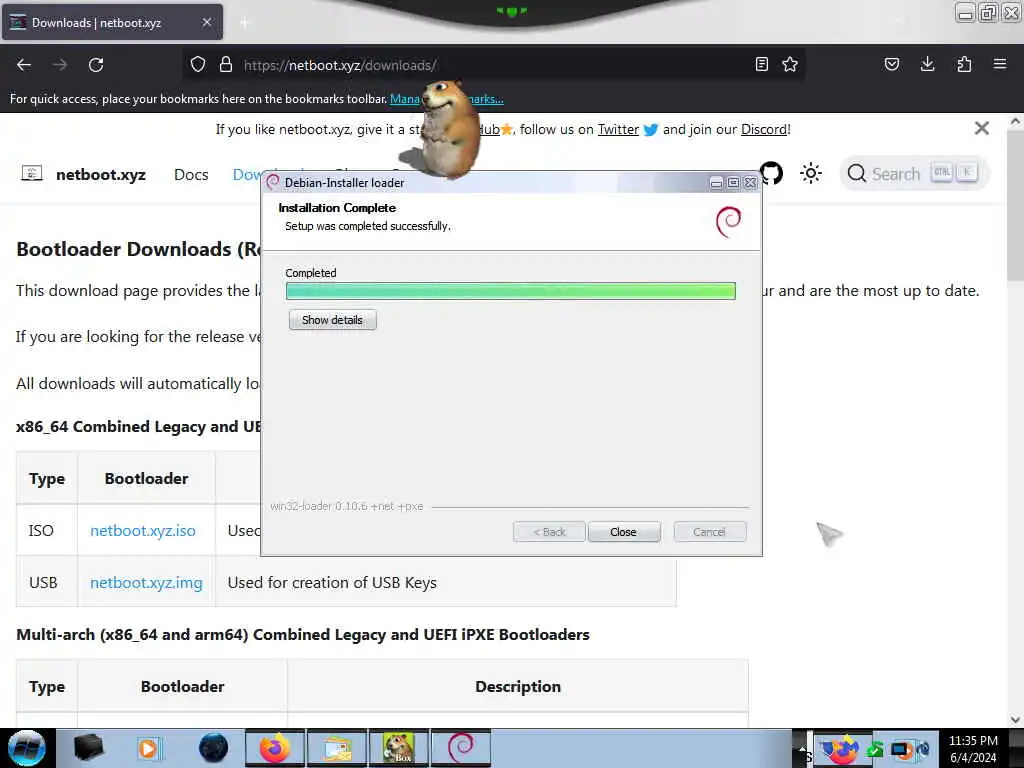Click the green check tray icon
The image size is (1024, 768).
pos(875,750)
